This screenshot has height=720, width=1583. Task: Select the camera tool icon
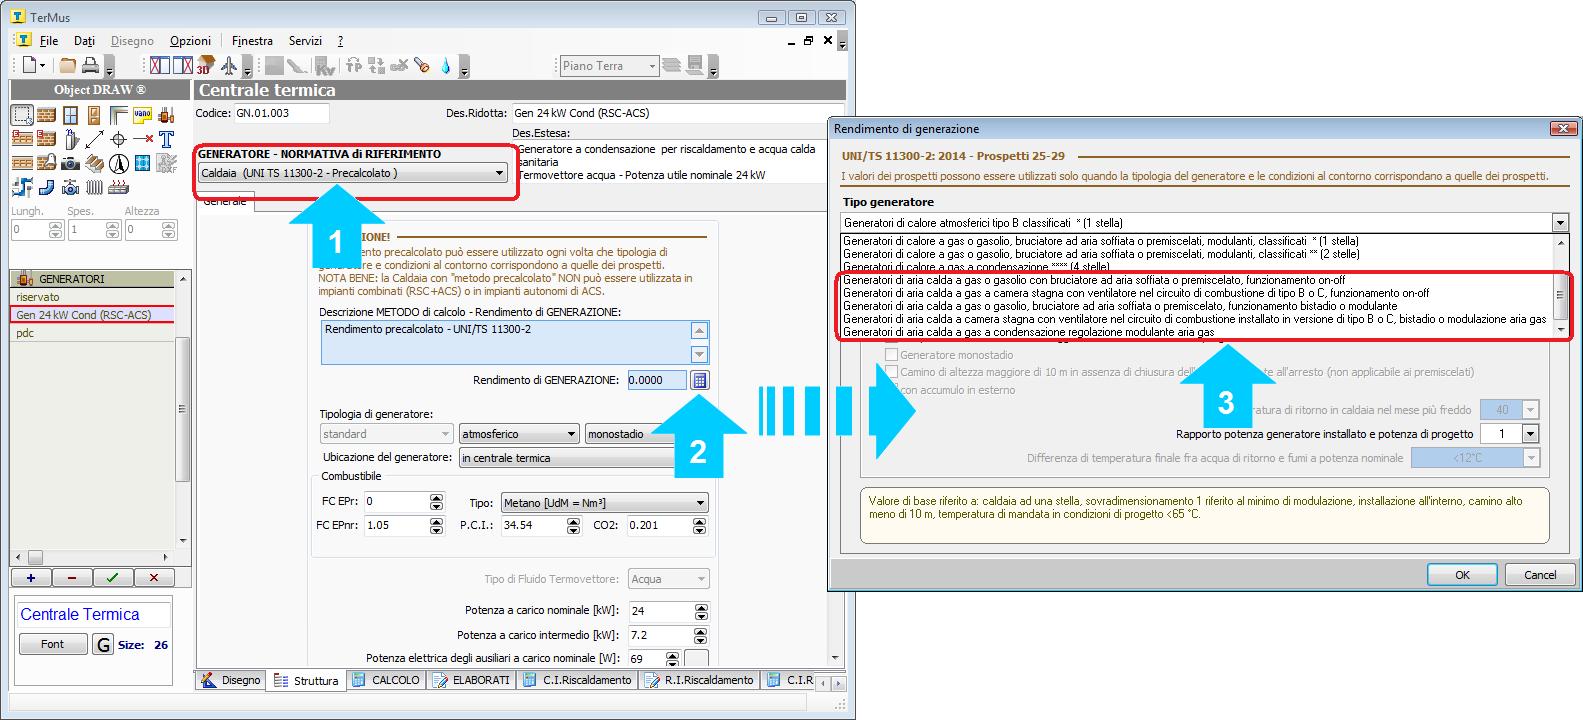pos(69,163)
